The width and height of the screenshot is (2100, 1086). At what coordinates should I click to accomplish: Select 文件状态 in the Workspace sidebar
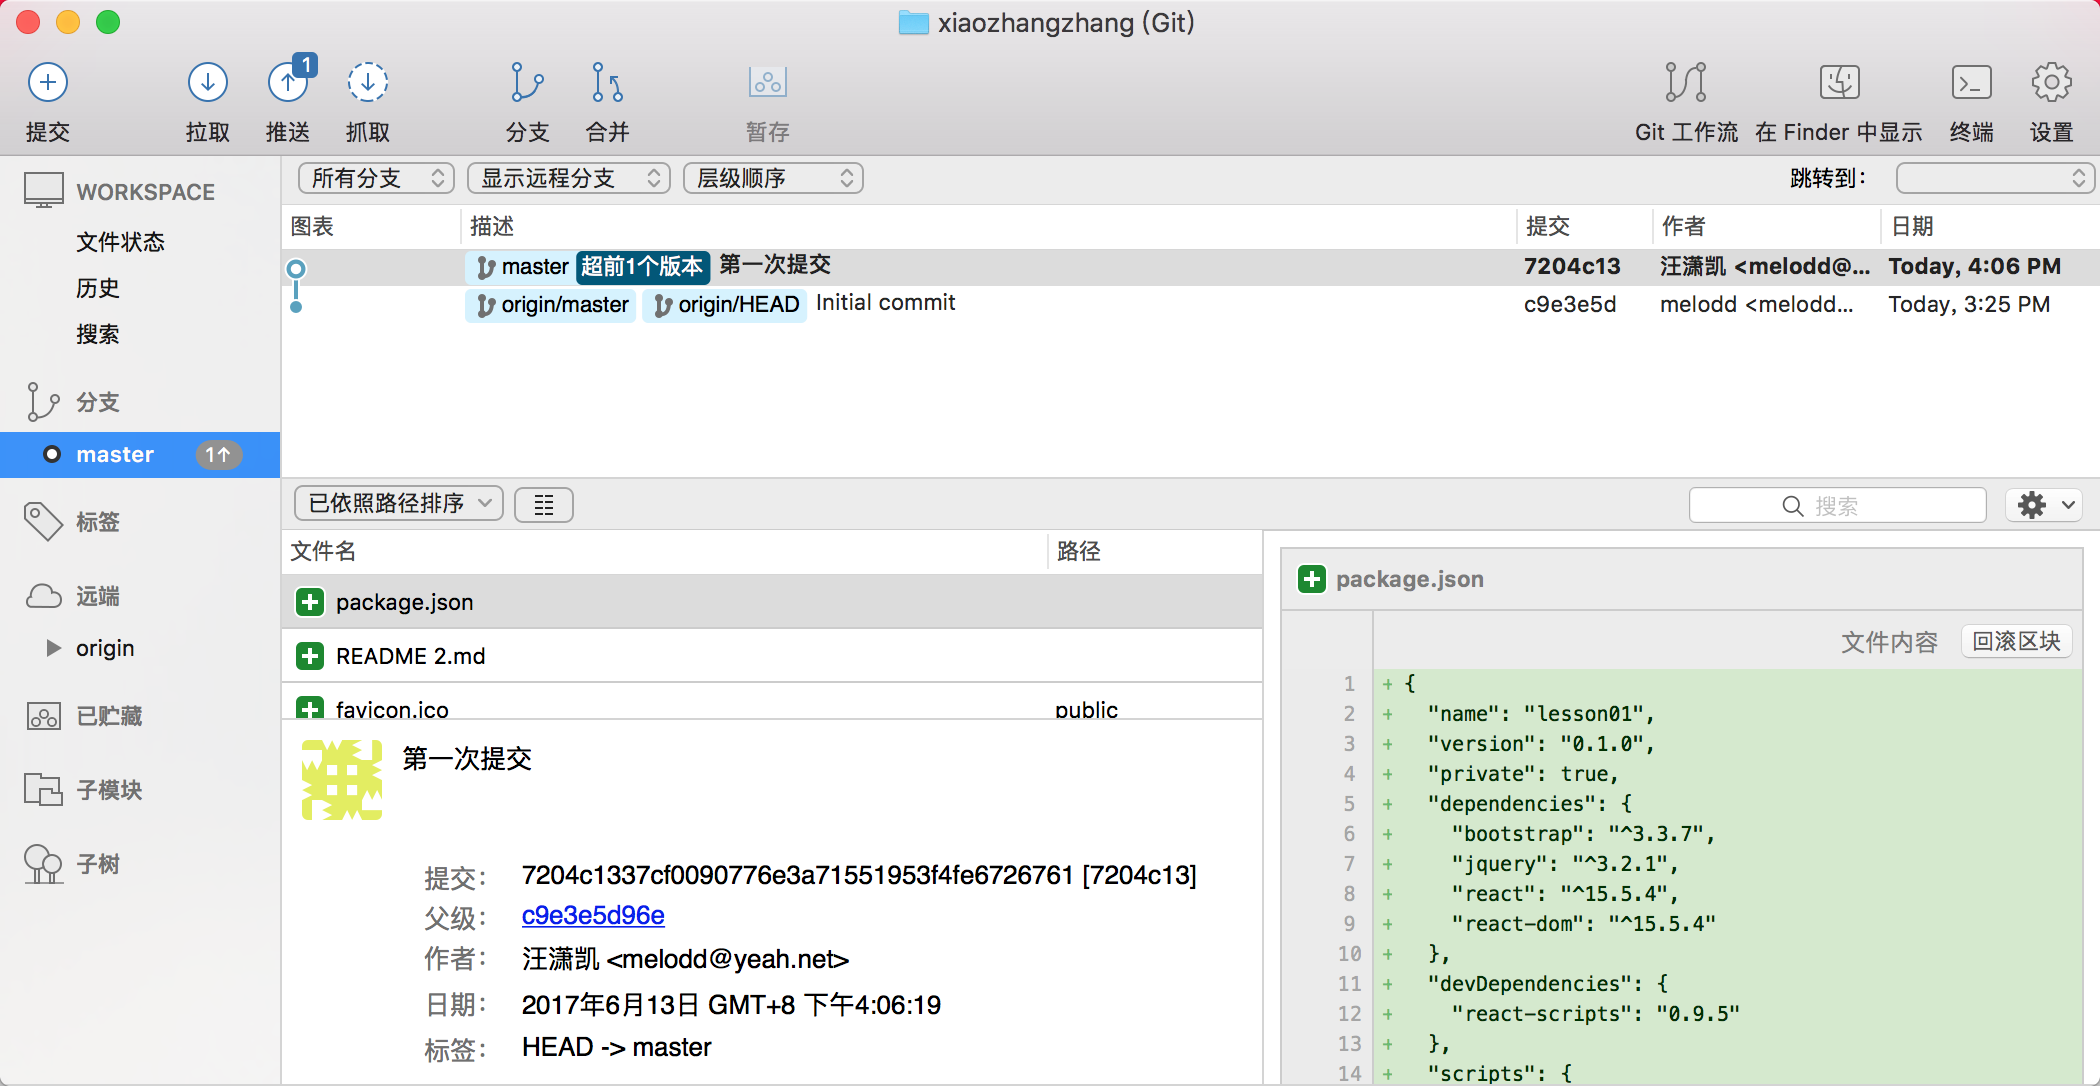click(120, 242)
